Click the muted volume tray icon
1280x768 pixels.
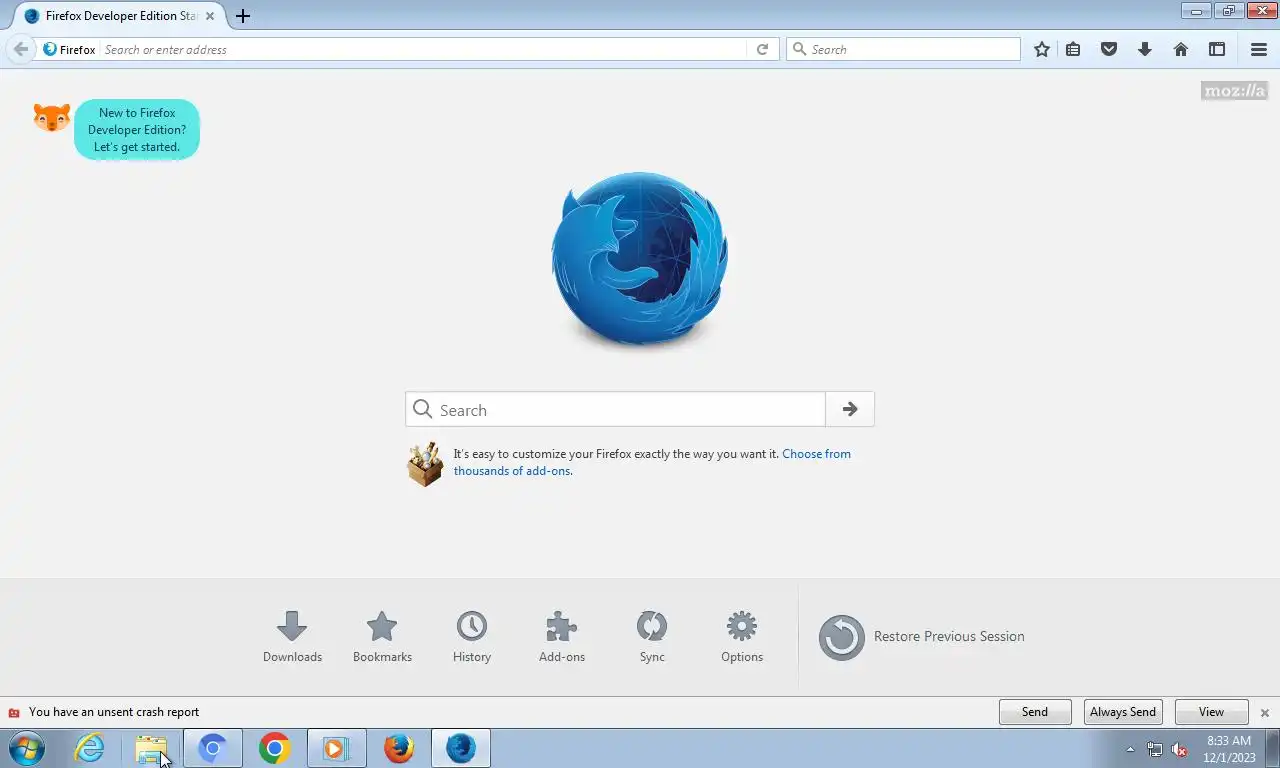[1179, 749]
